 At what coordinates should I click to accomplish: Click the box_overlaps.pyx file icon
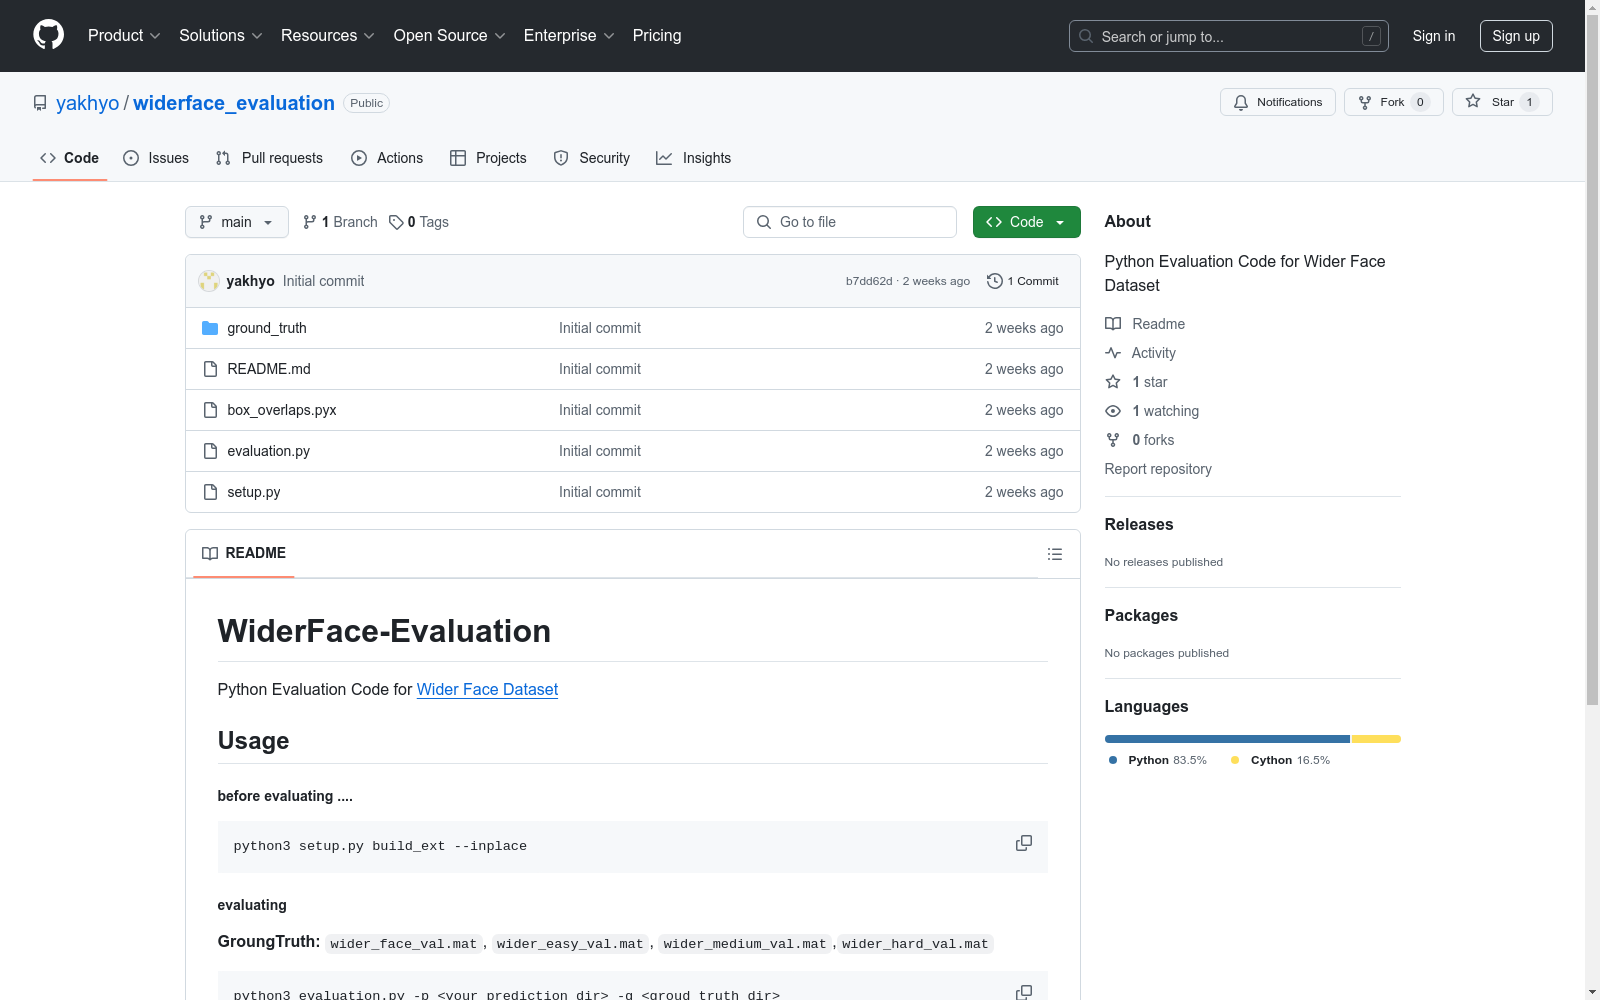point(210,410)
